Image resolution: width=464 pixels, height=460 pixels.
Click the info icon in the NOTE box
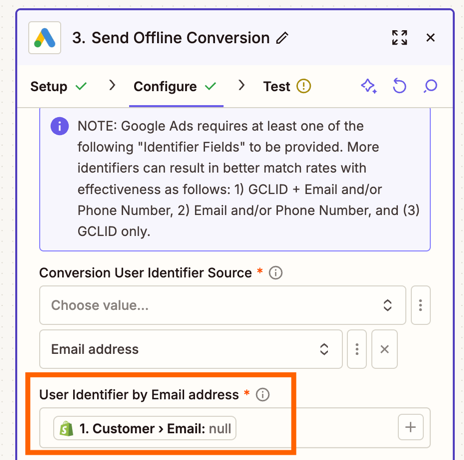click(x=60, y=126)
